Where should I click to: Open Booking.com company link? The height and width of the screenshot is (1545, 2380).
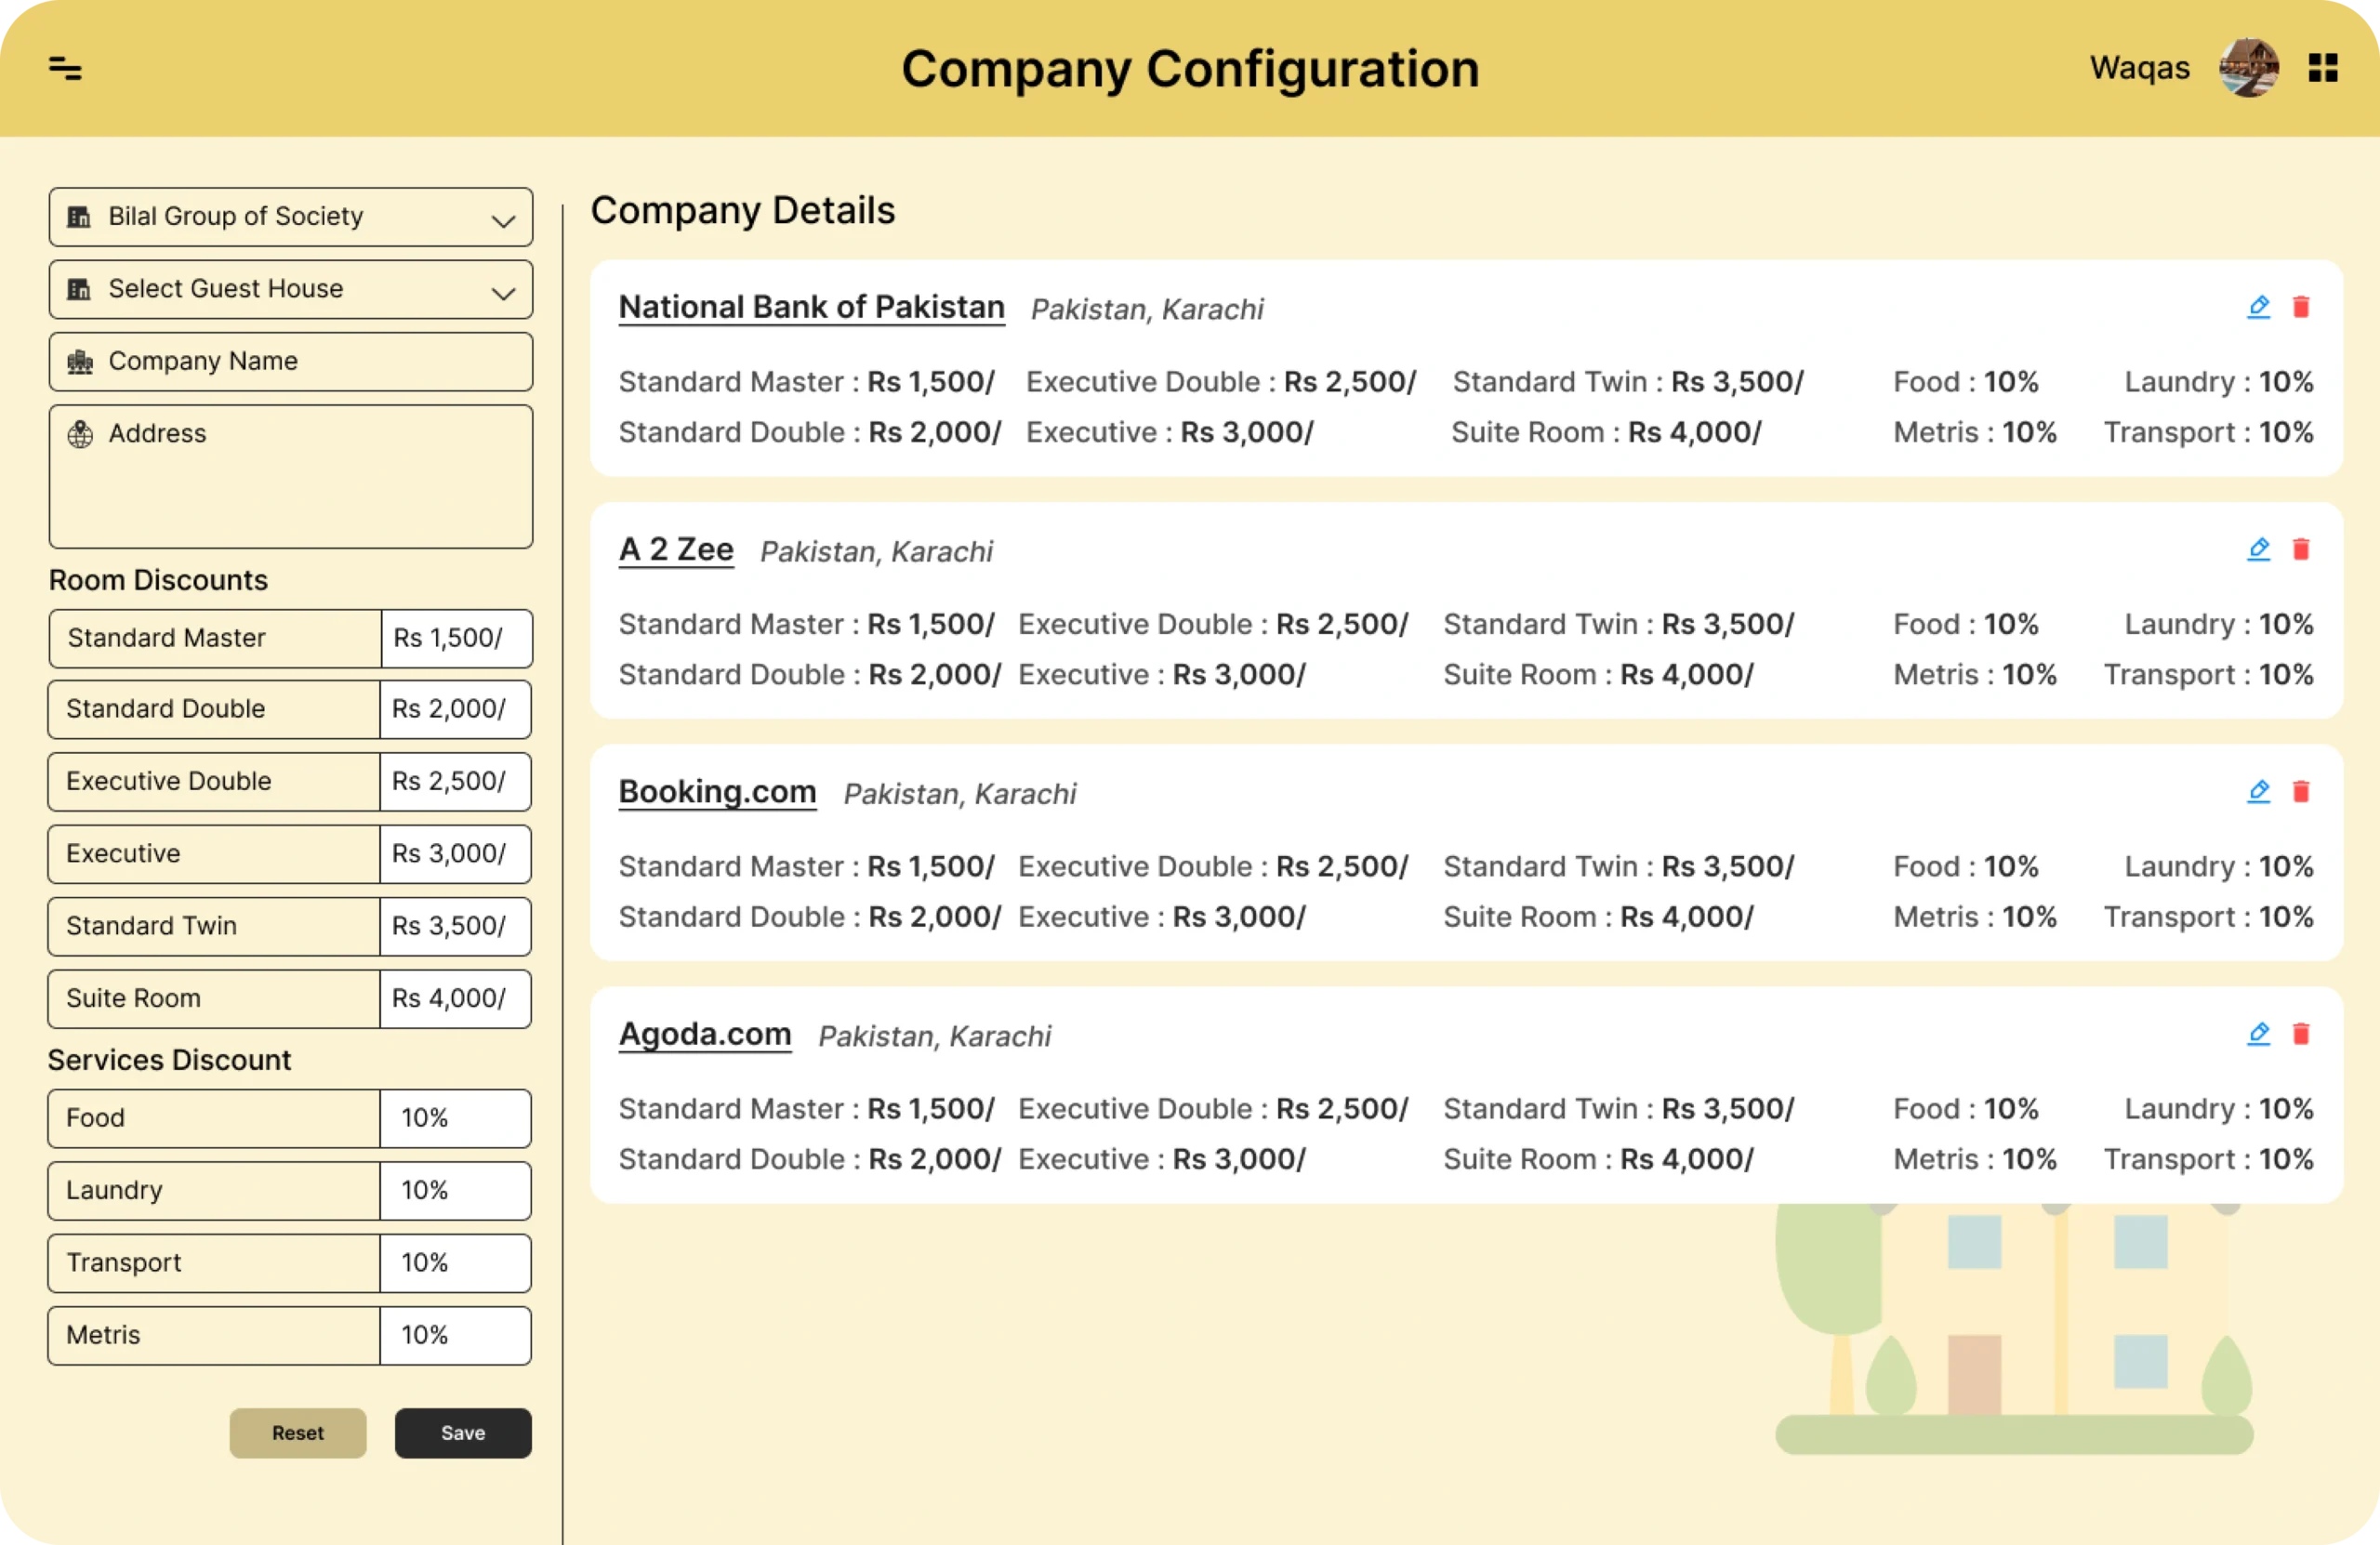tap(717, 791)
